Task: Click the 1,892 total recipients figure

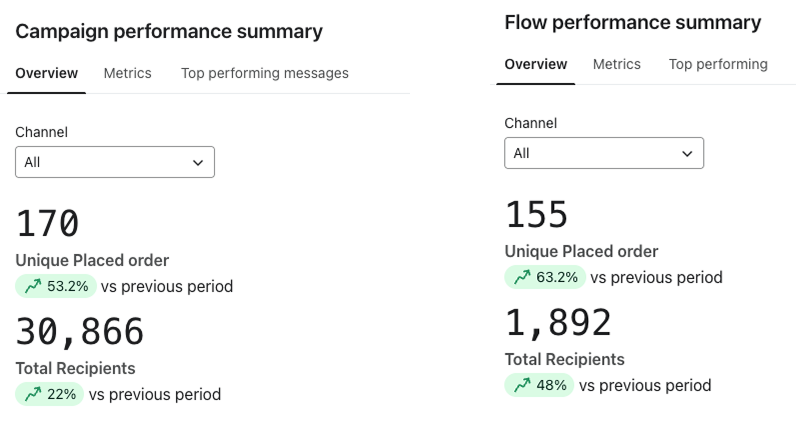Action: point(558,323)
